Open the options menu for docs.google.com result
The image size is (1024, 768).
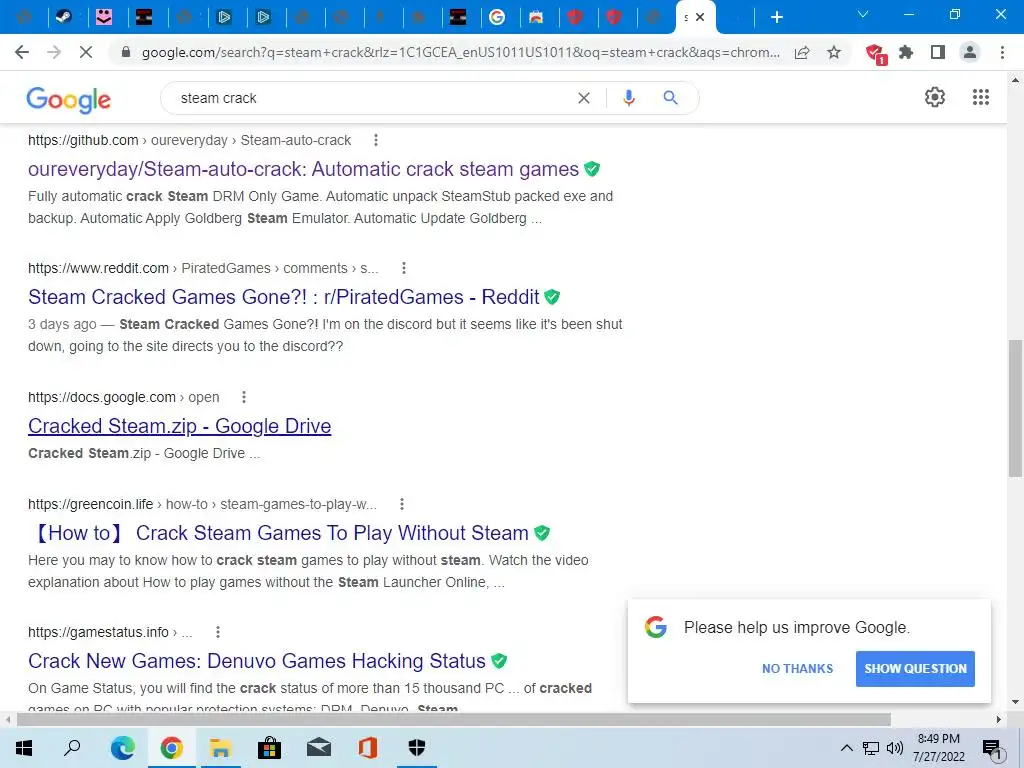(244, 397)
